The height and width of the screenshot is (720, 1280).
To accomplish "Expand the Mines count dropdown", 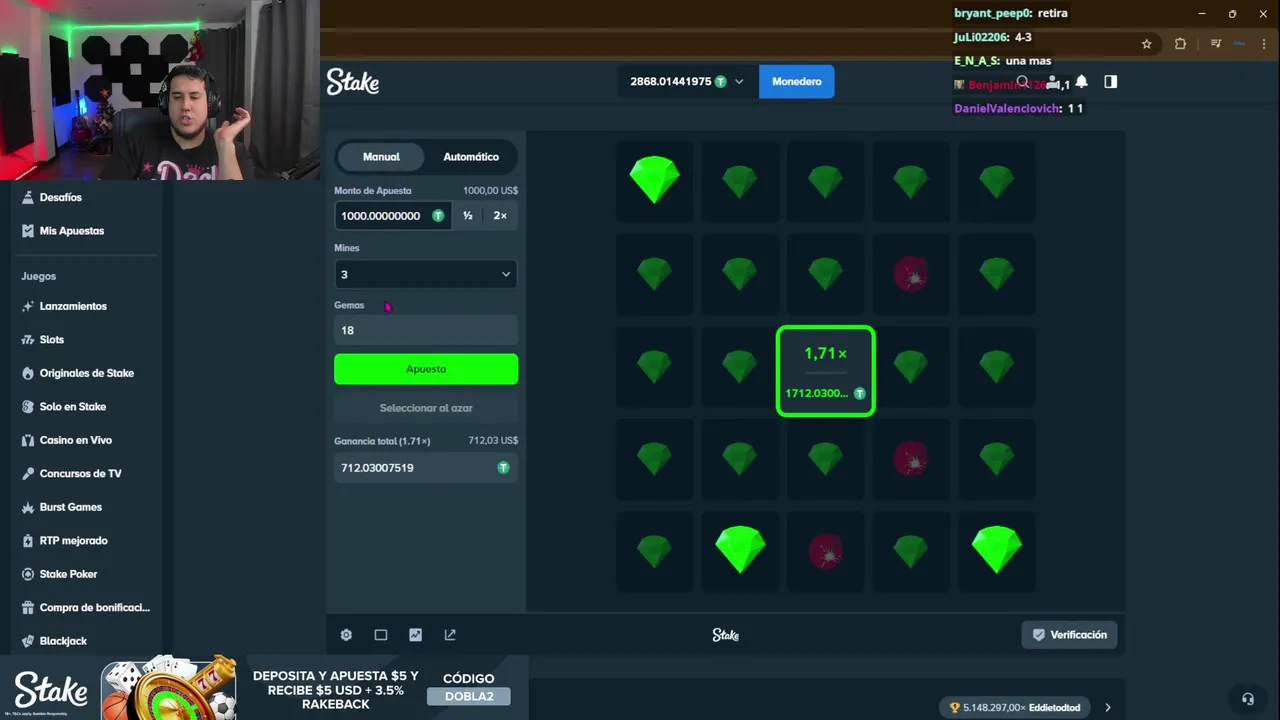I will click(426, 274).
